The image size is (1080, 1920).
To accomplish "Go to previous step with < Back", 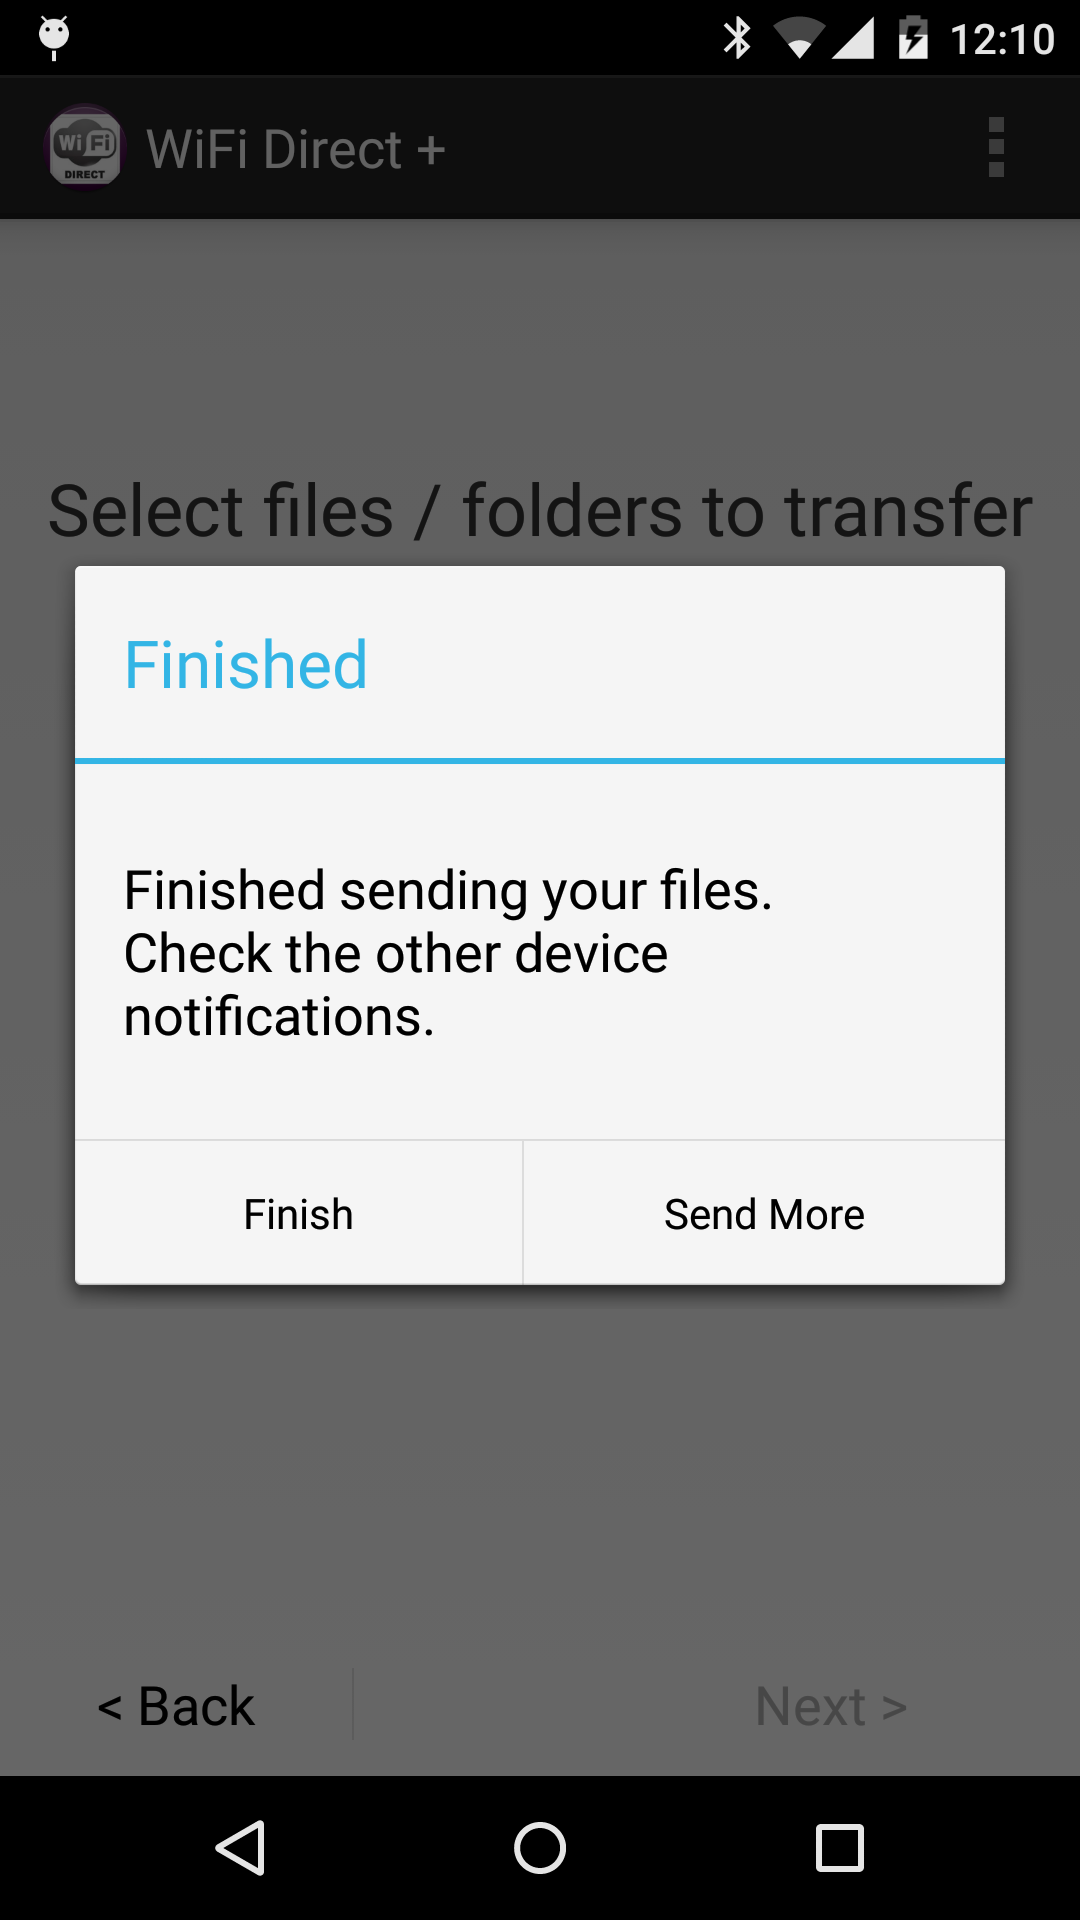I will [176, 1706].
